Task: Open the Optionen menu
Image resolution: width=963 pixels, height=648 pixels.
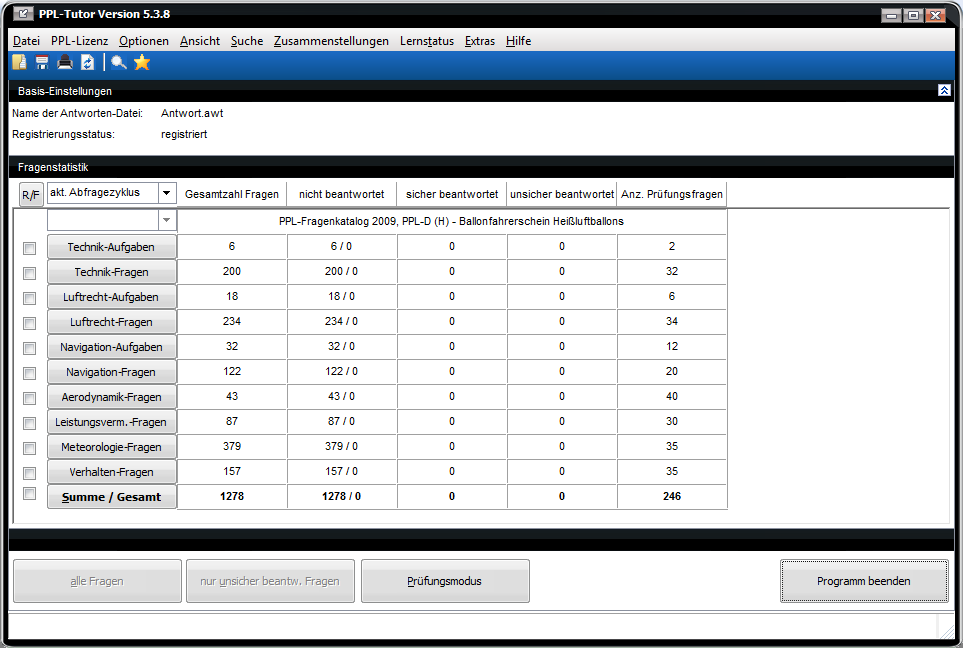Action: (144, 41)
